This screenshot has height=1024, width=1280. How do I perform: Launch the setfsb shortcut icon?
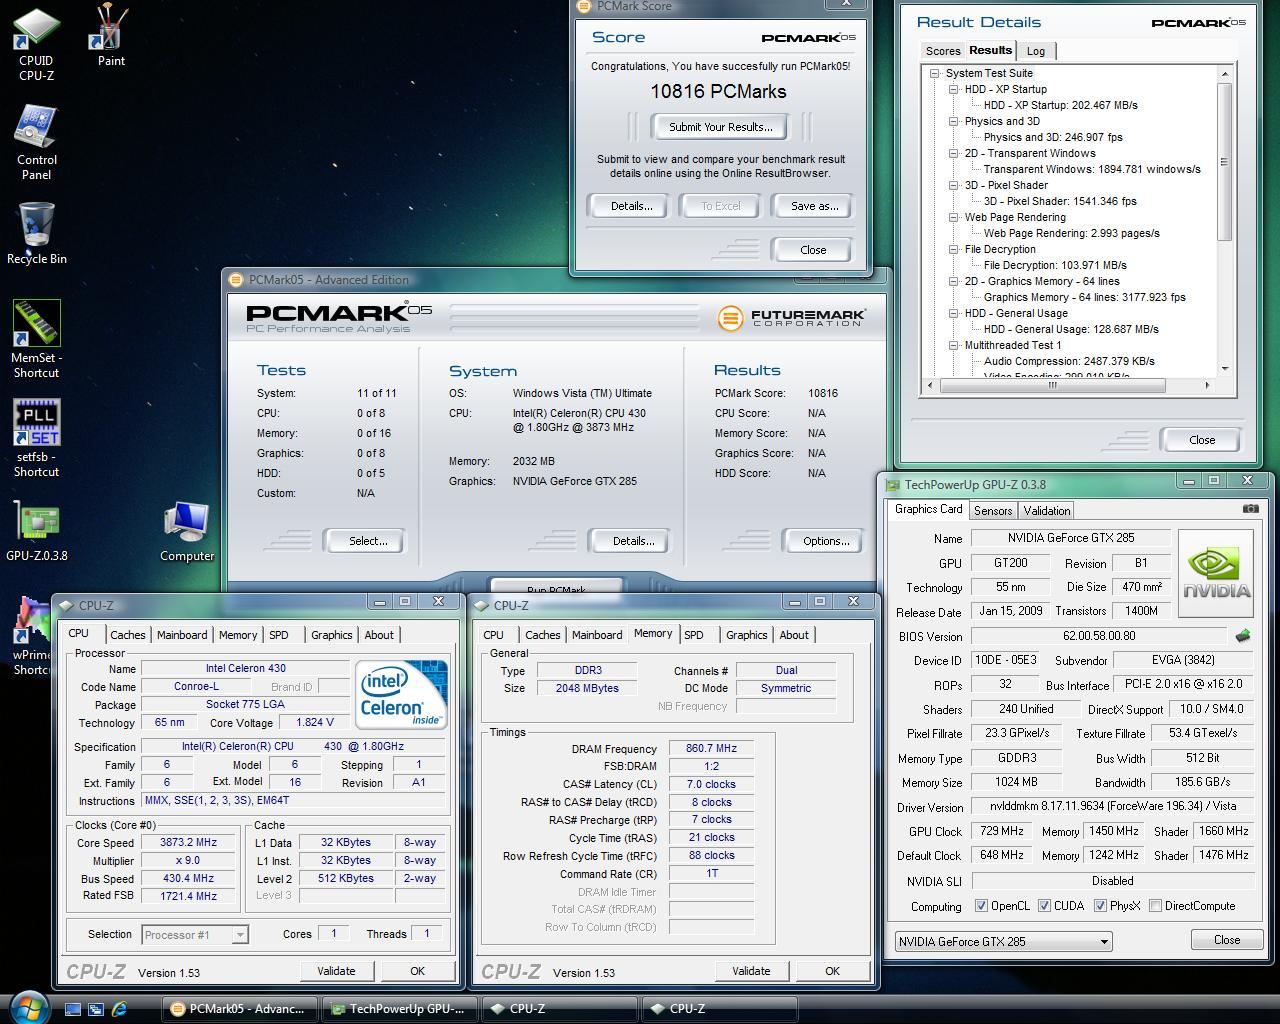click(x=36, y=438)
